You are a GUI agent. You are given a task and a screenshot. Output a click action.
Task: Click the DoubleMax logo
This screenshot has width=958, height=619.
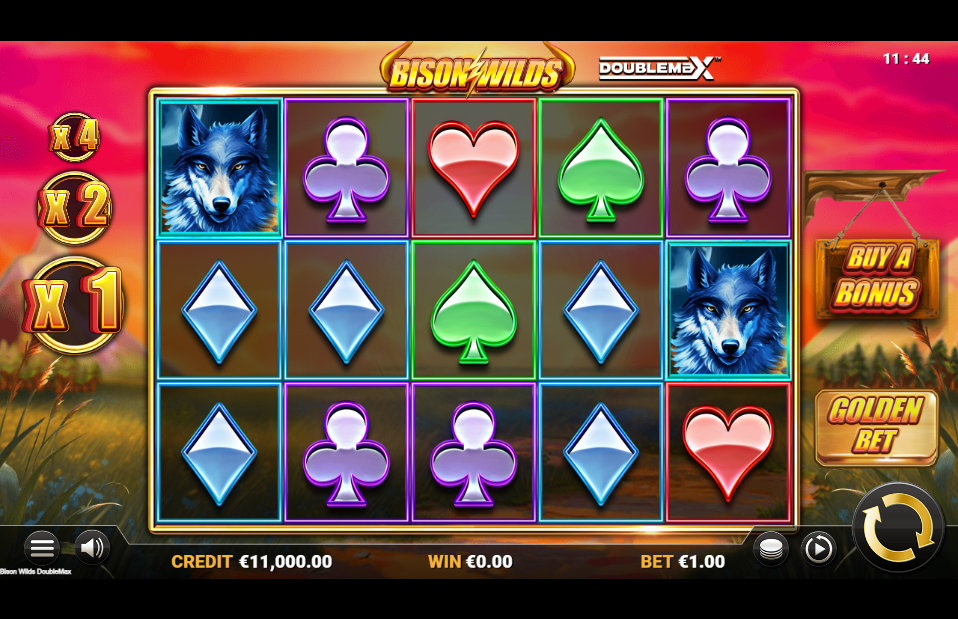659,68
